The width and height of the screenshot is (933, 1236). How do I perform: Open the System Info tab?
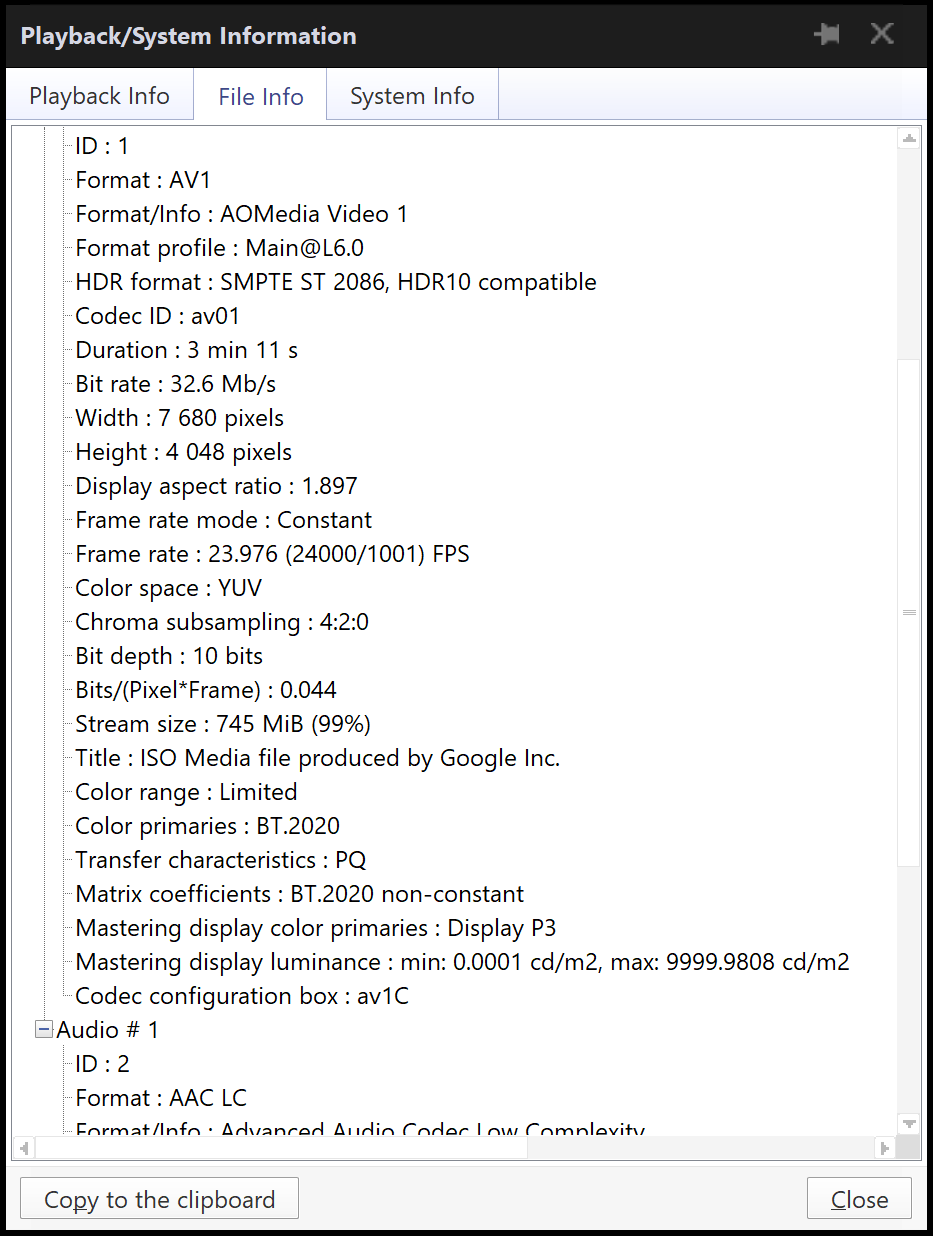tap(412, 96)
